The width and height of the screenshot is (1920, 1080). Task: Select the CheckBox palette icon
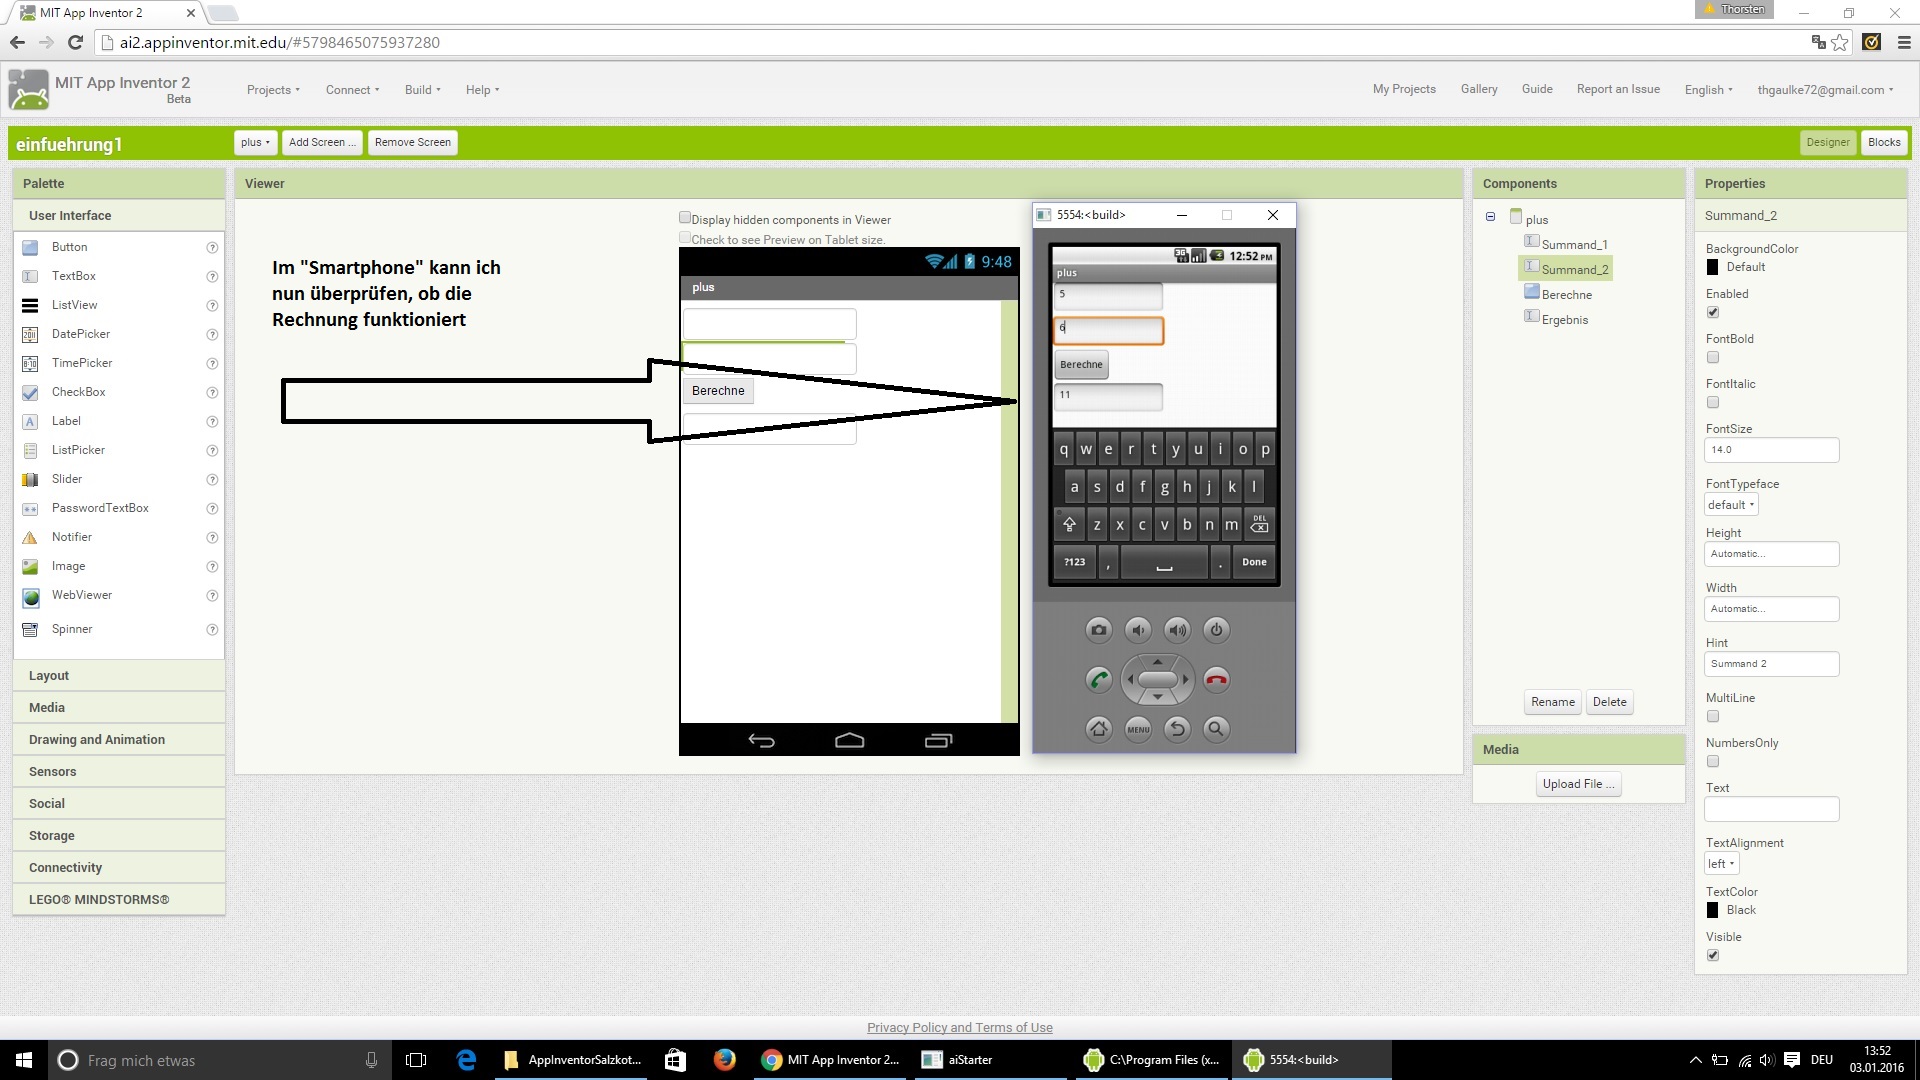point(30,392)
